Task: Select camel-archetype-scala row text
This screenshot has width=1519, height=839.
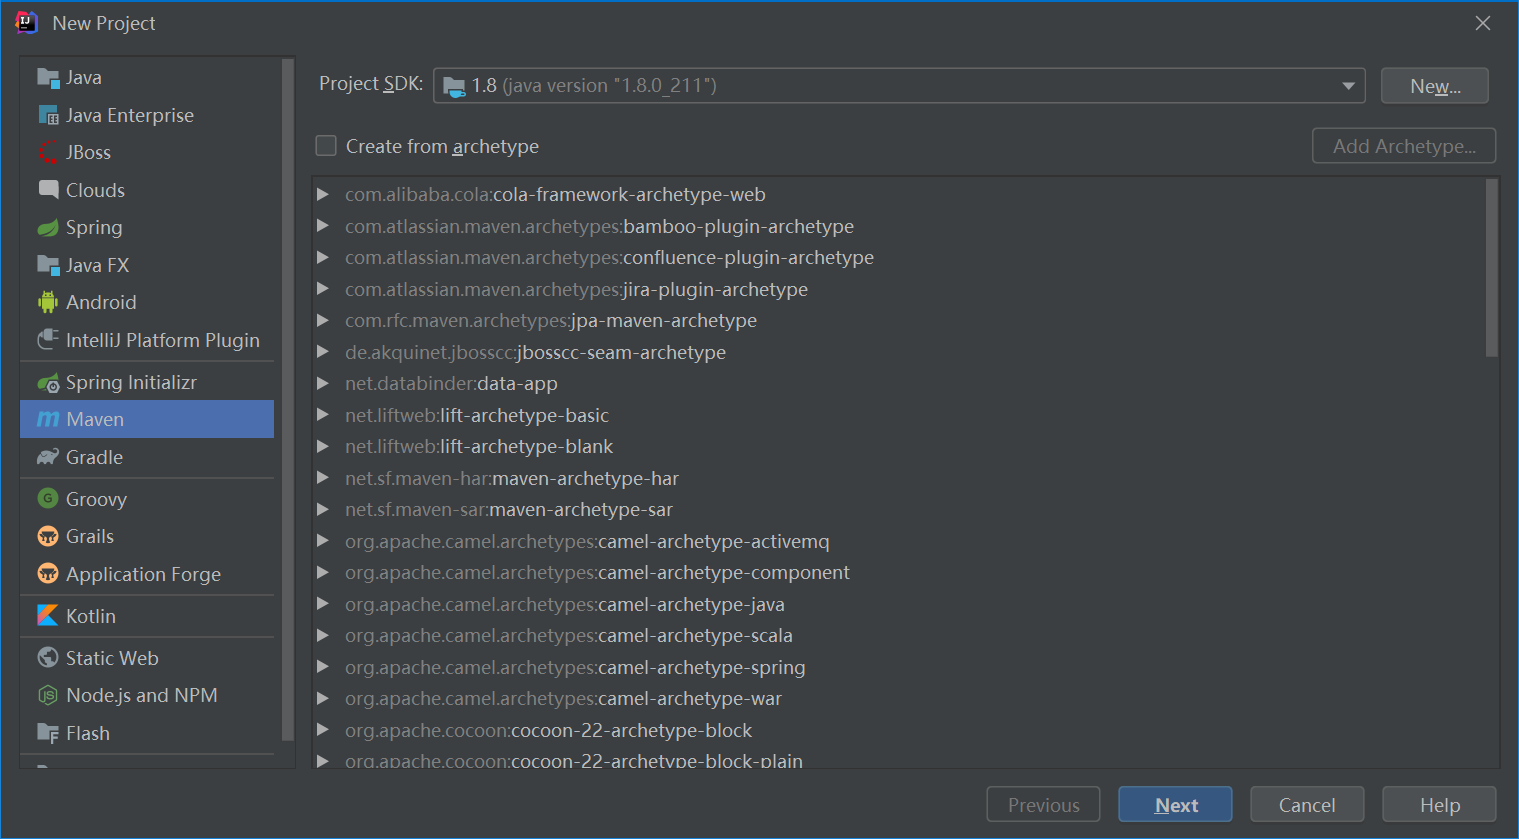Action: tap(569, 635)
